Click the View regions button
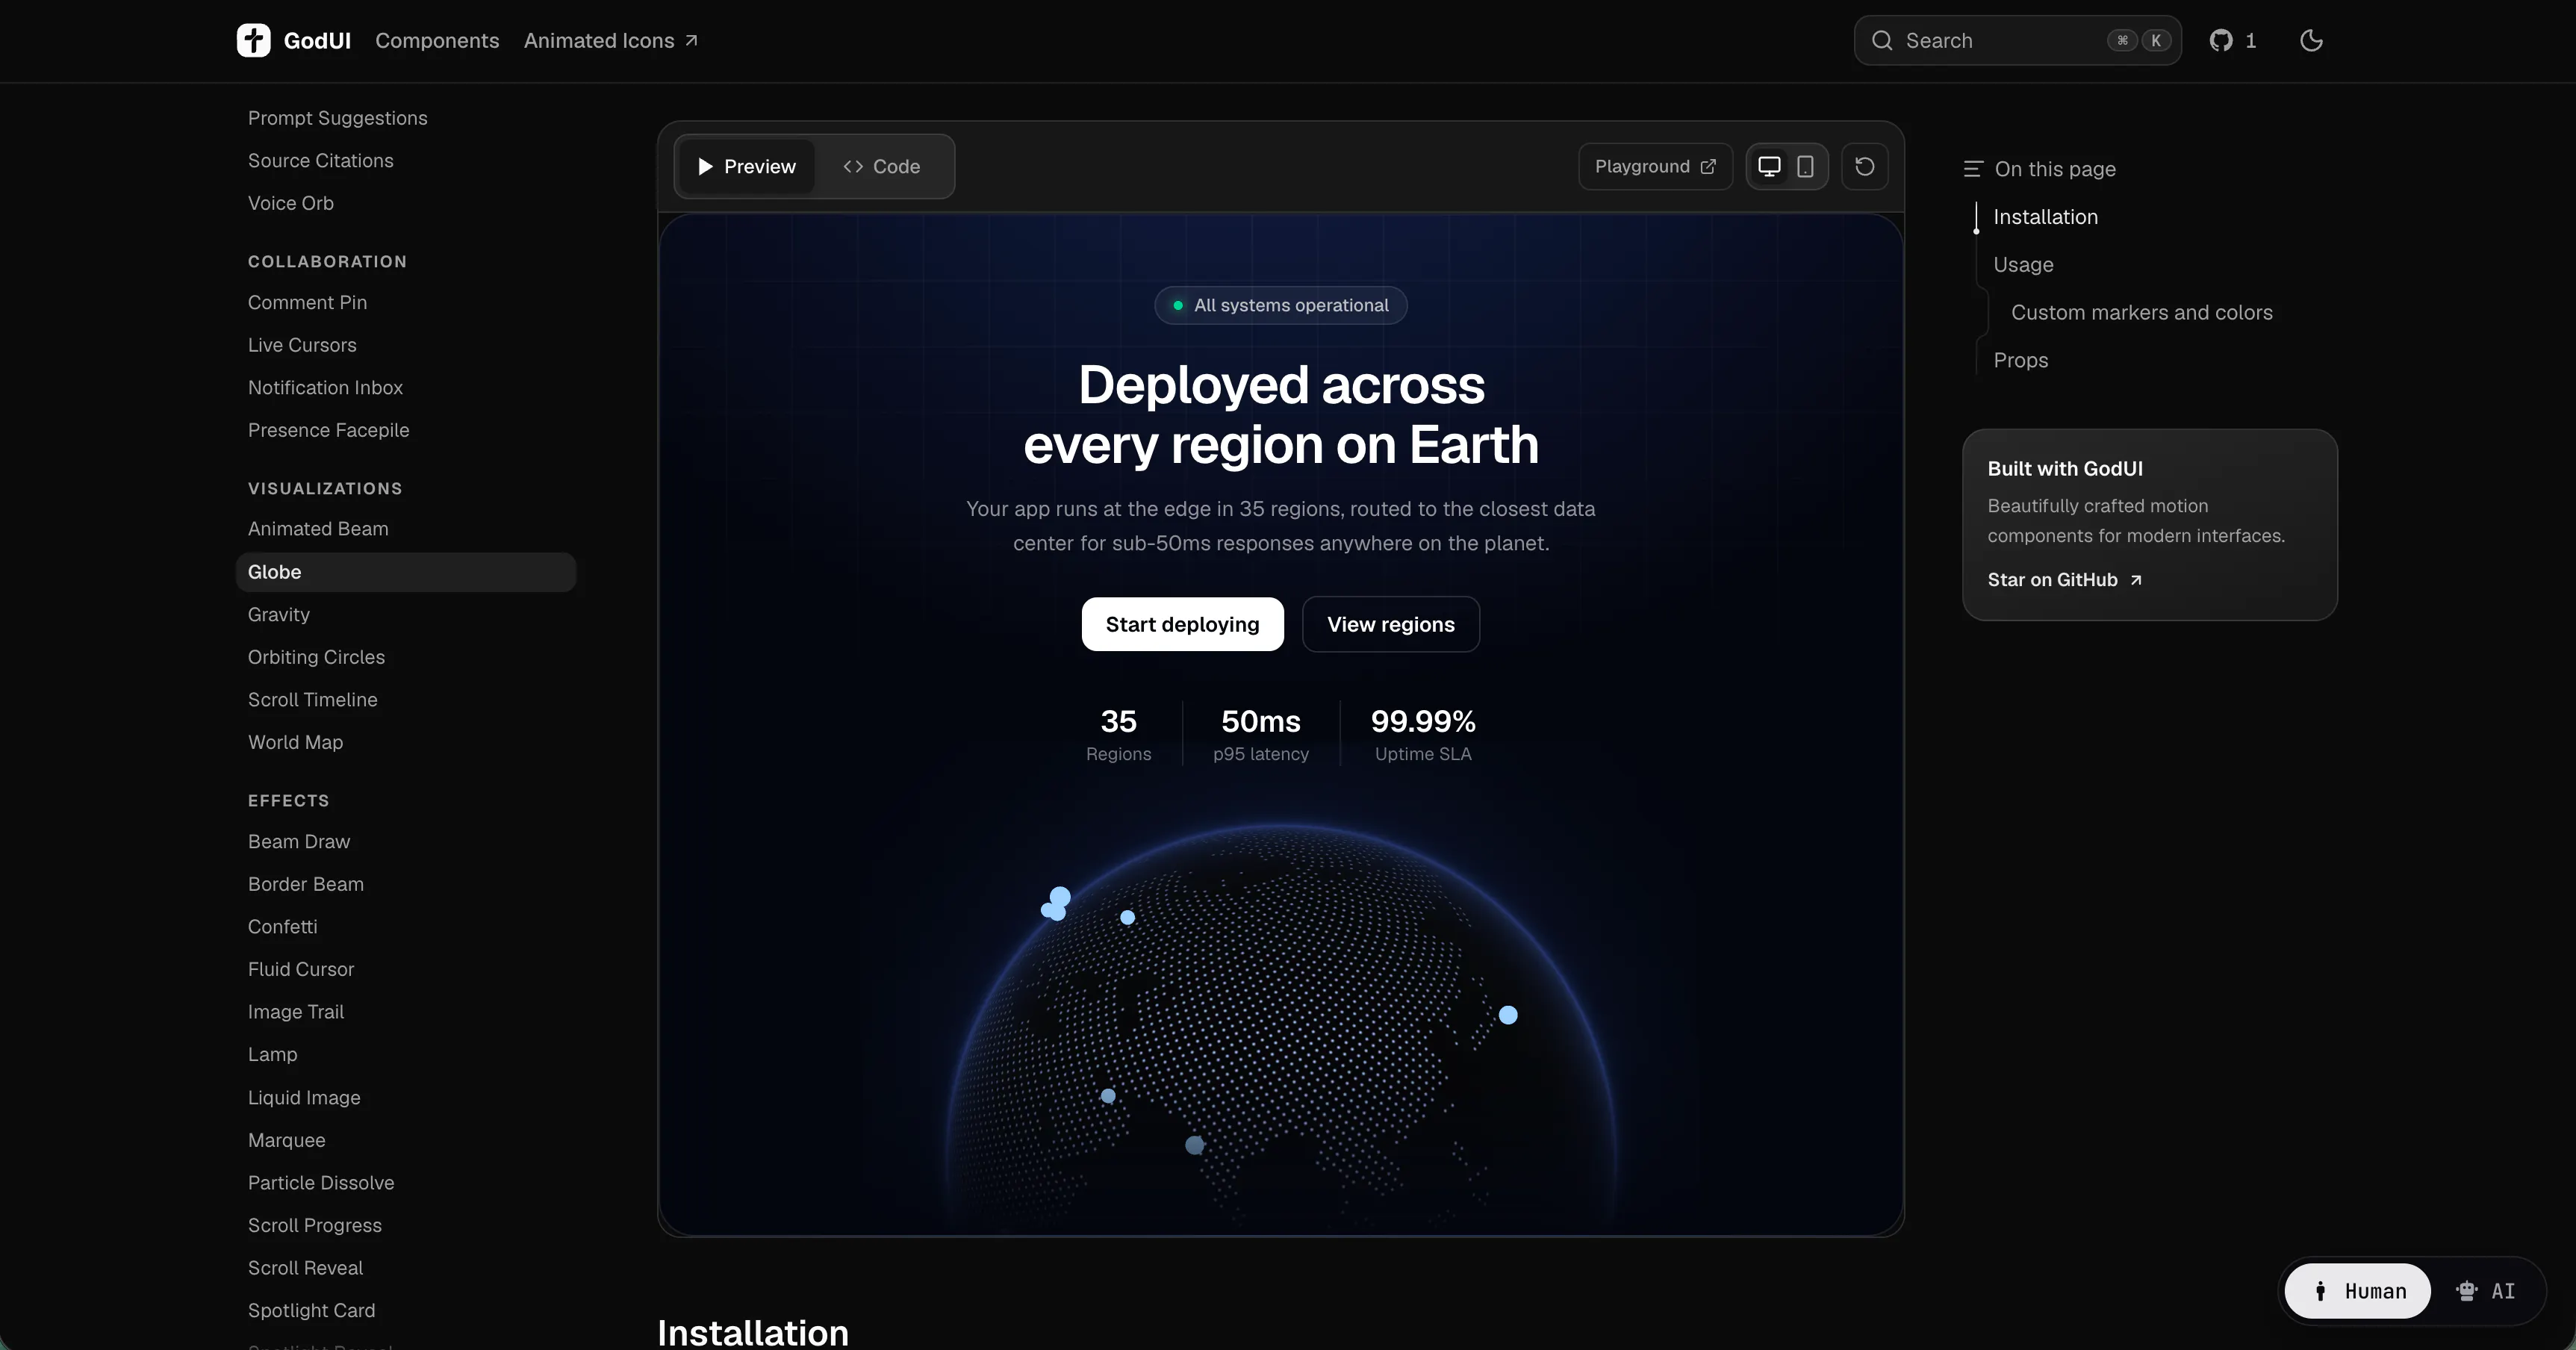 click(x=1390, y=624)
